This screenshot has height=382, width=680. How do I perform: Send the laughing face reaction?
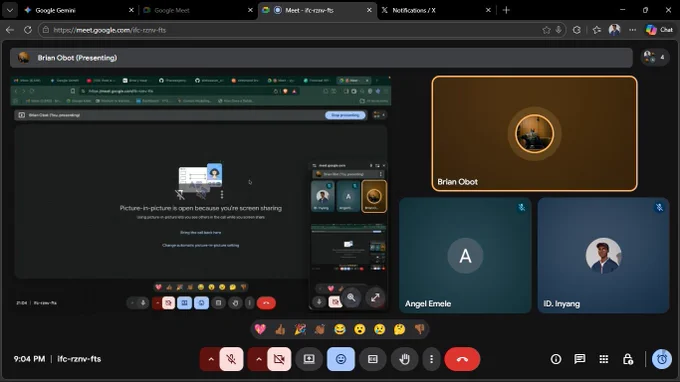coord(340,329)
